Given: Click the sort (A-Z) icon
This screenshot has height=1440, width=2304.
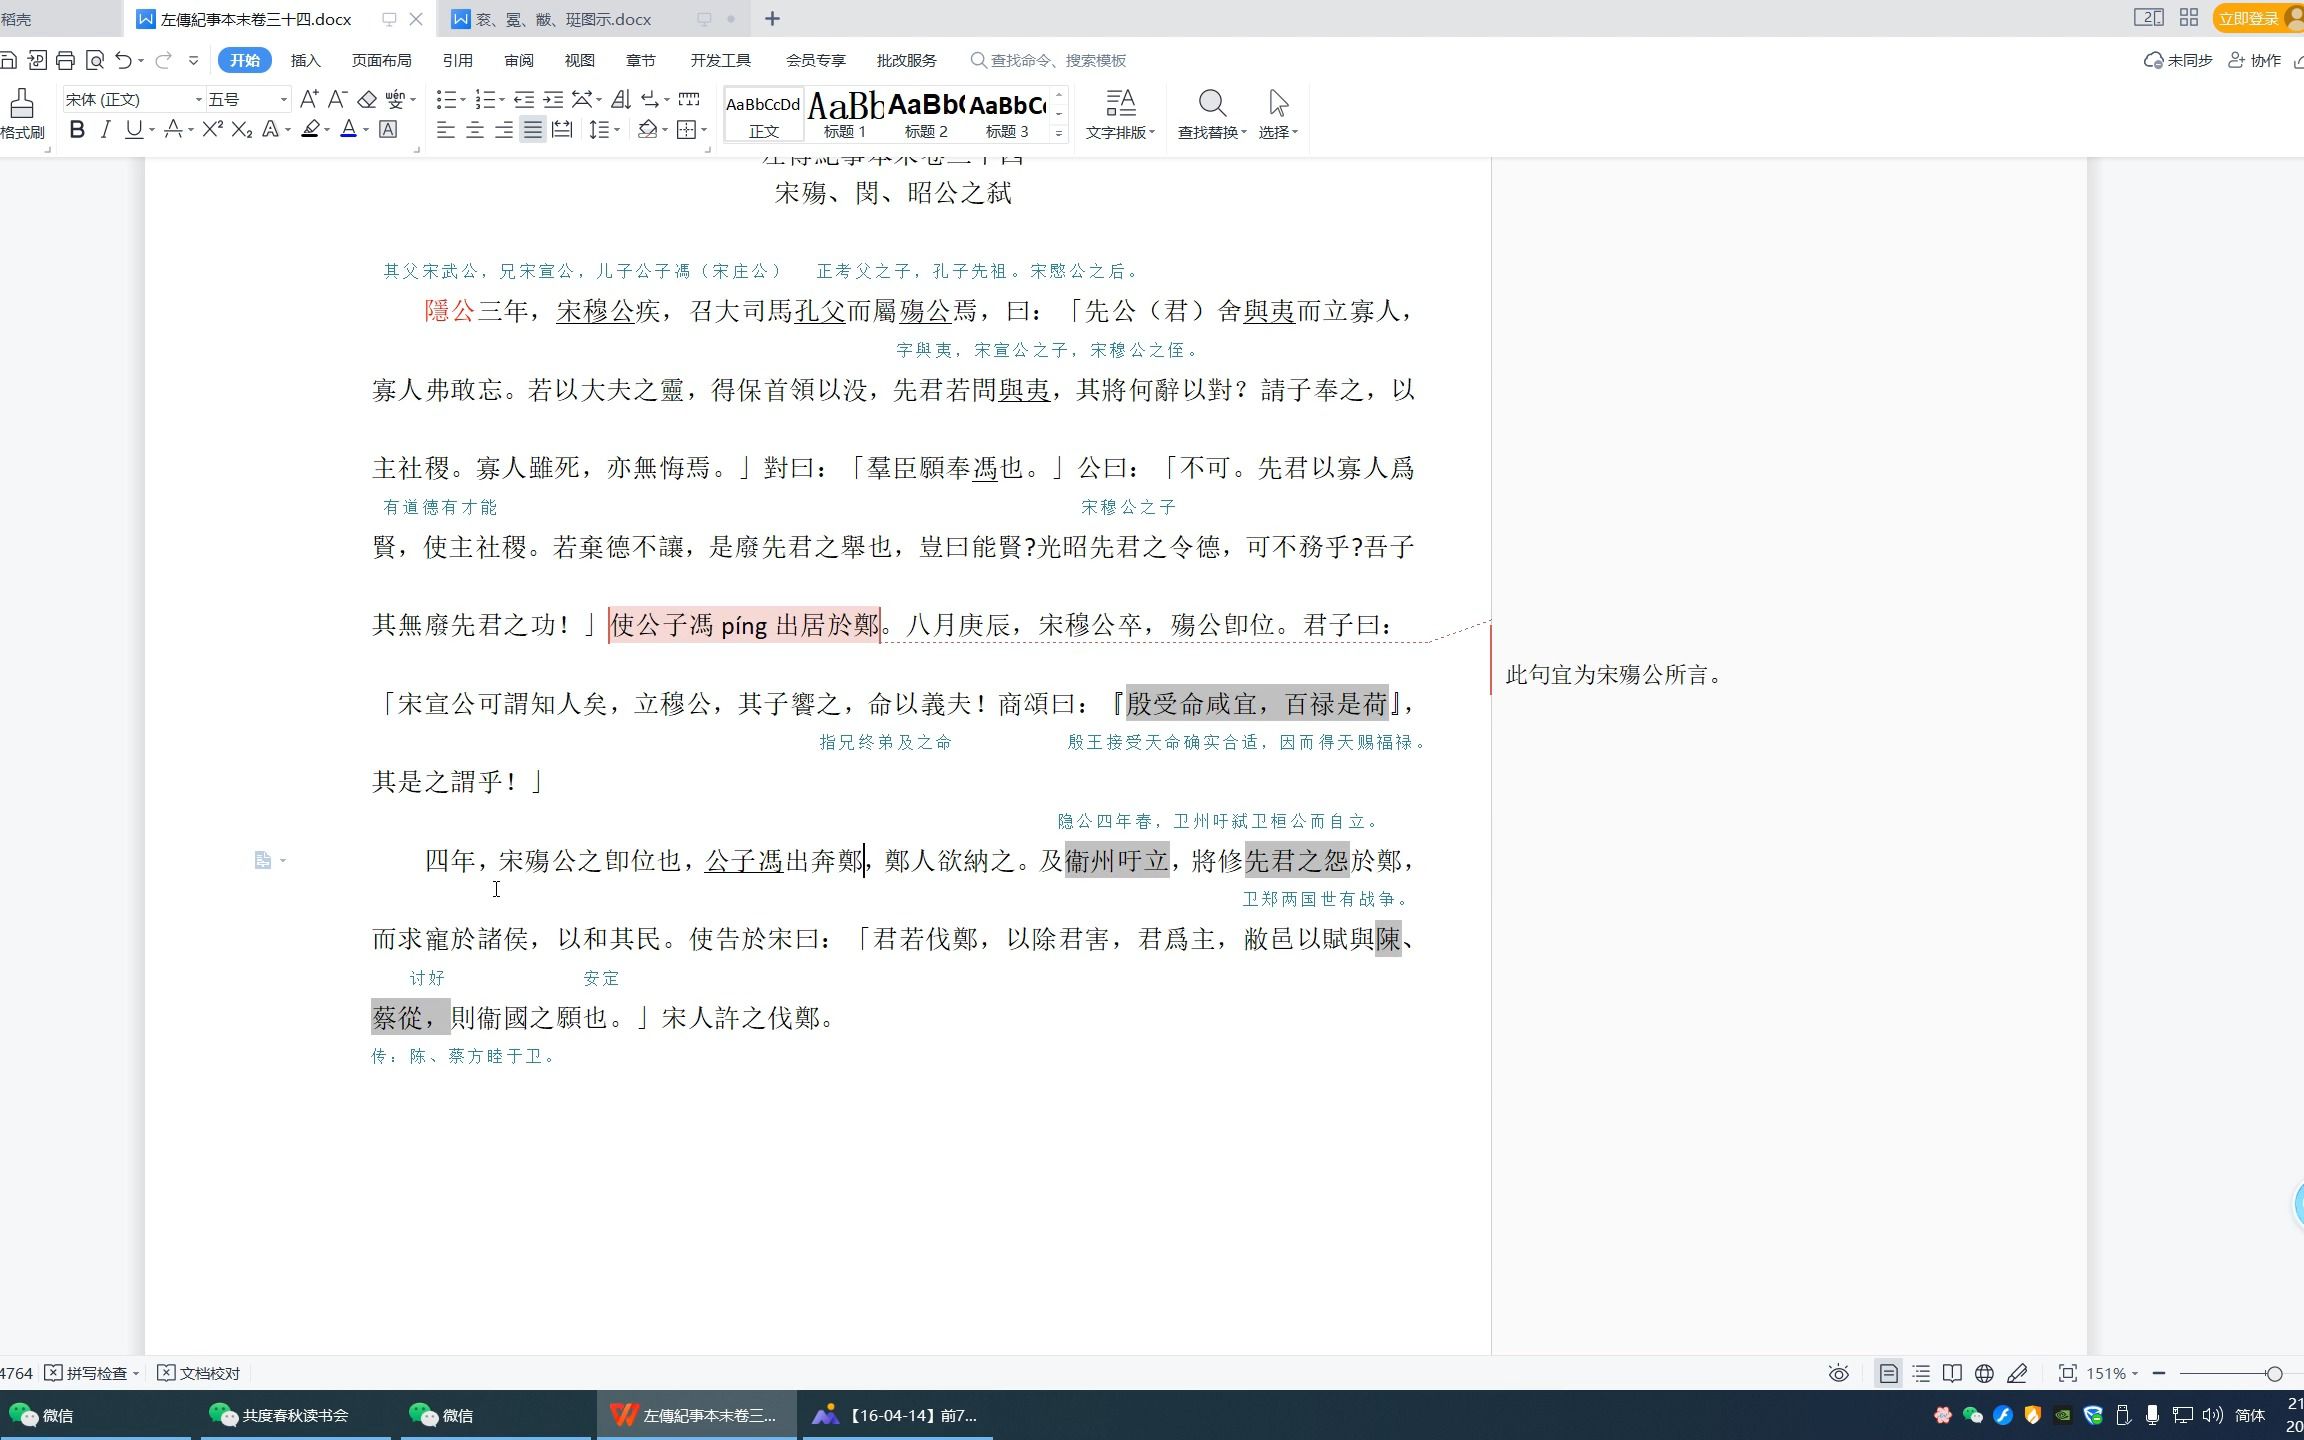Looking at the screenshot, I should point(620,99).
